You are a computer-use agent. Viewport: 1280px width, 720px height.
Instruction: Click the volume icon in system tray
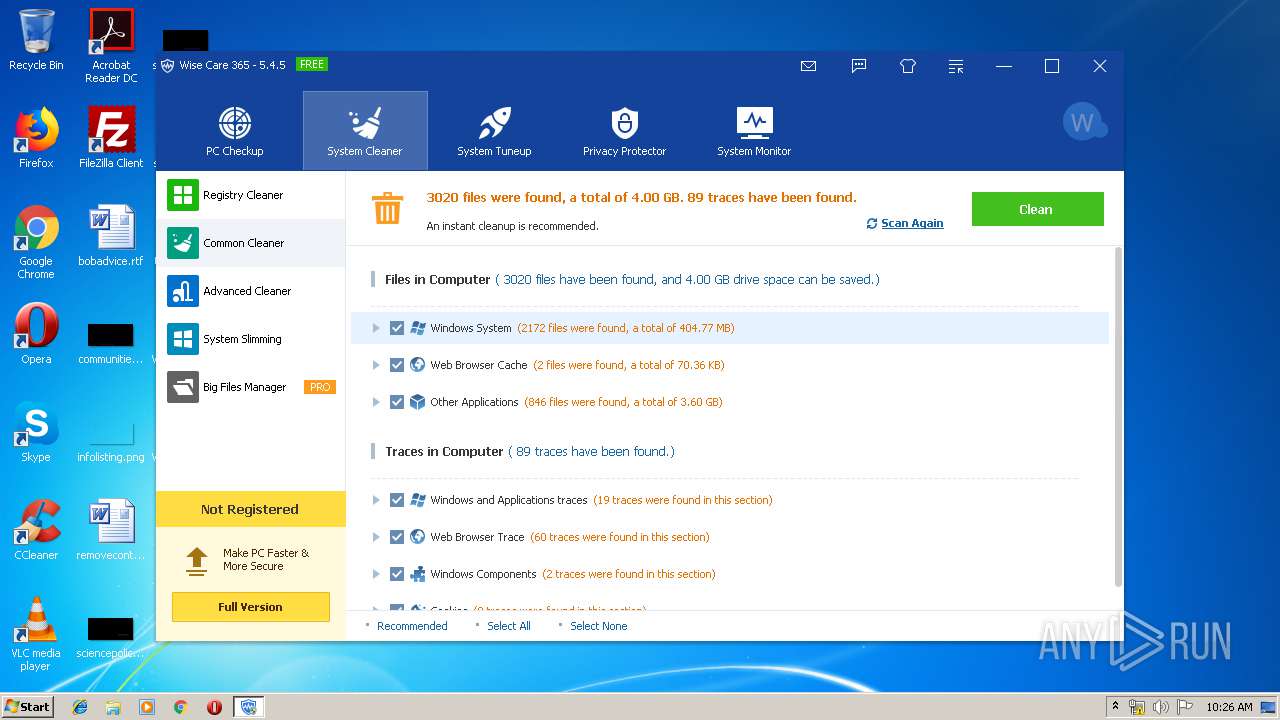point(1161,706)
